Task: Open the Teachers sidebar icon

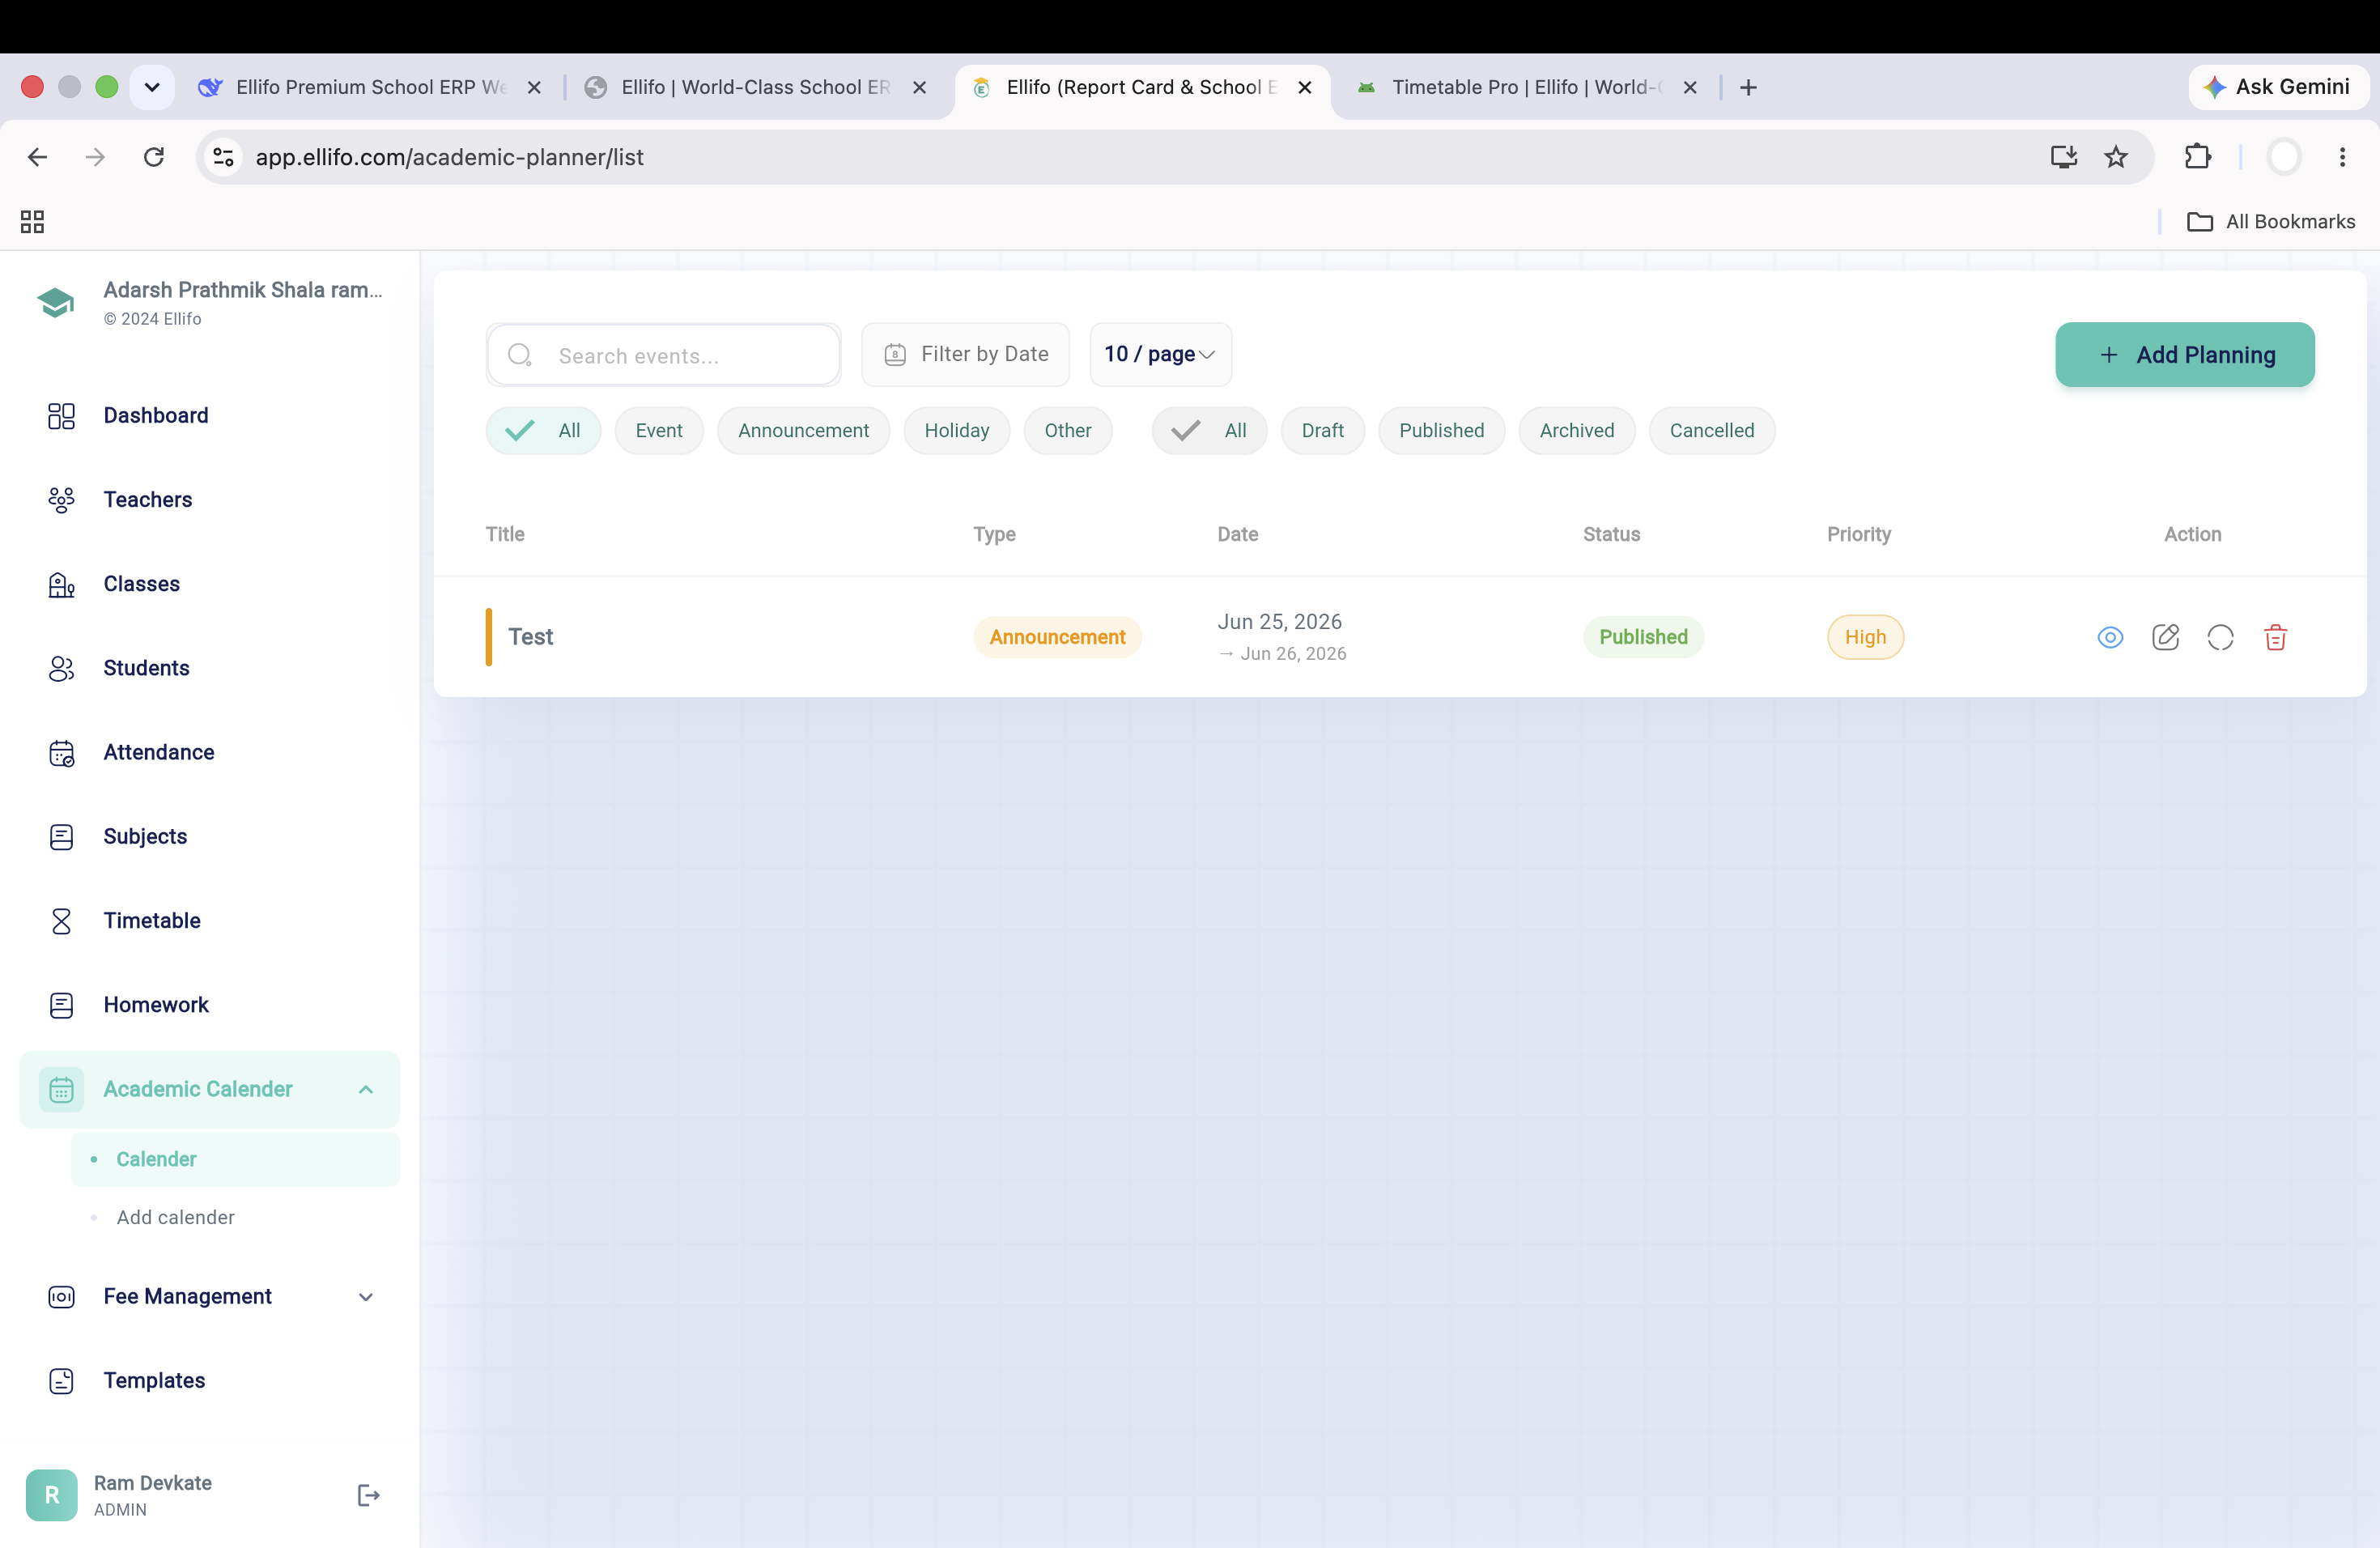Action: [x=61, y=500]
